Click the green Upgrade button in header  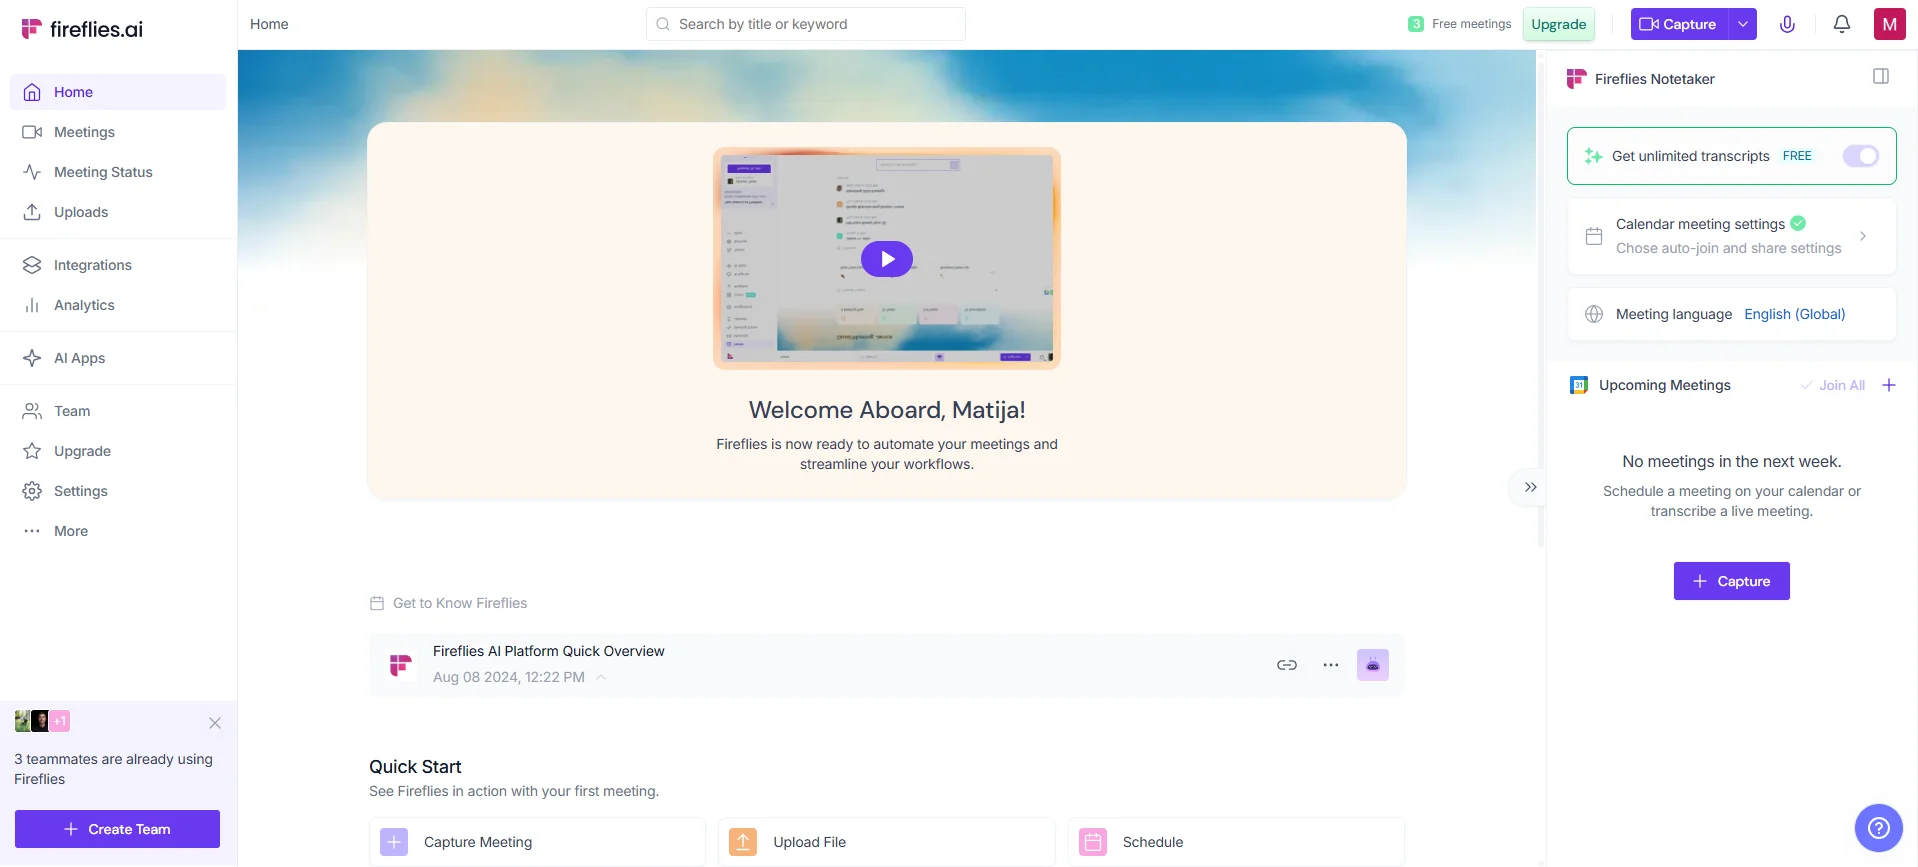click(1558, 24)
